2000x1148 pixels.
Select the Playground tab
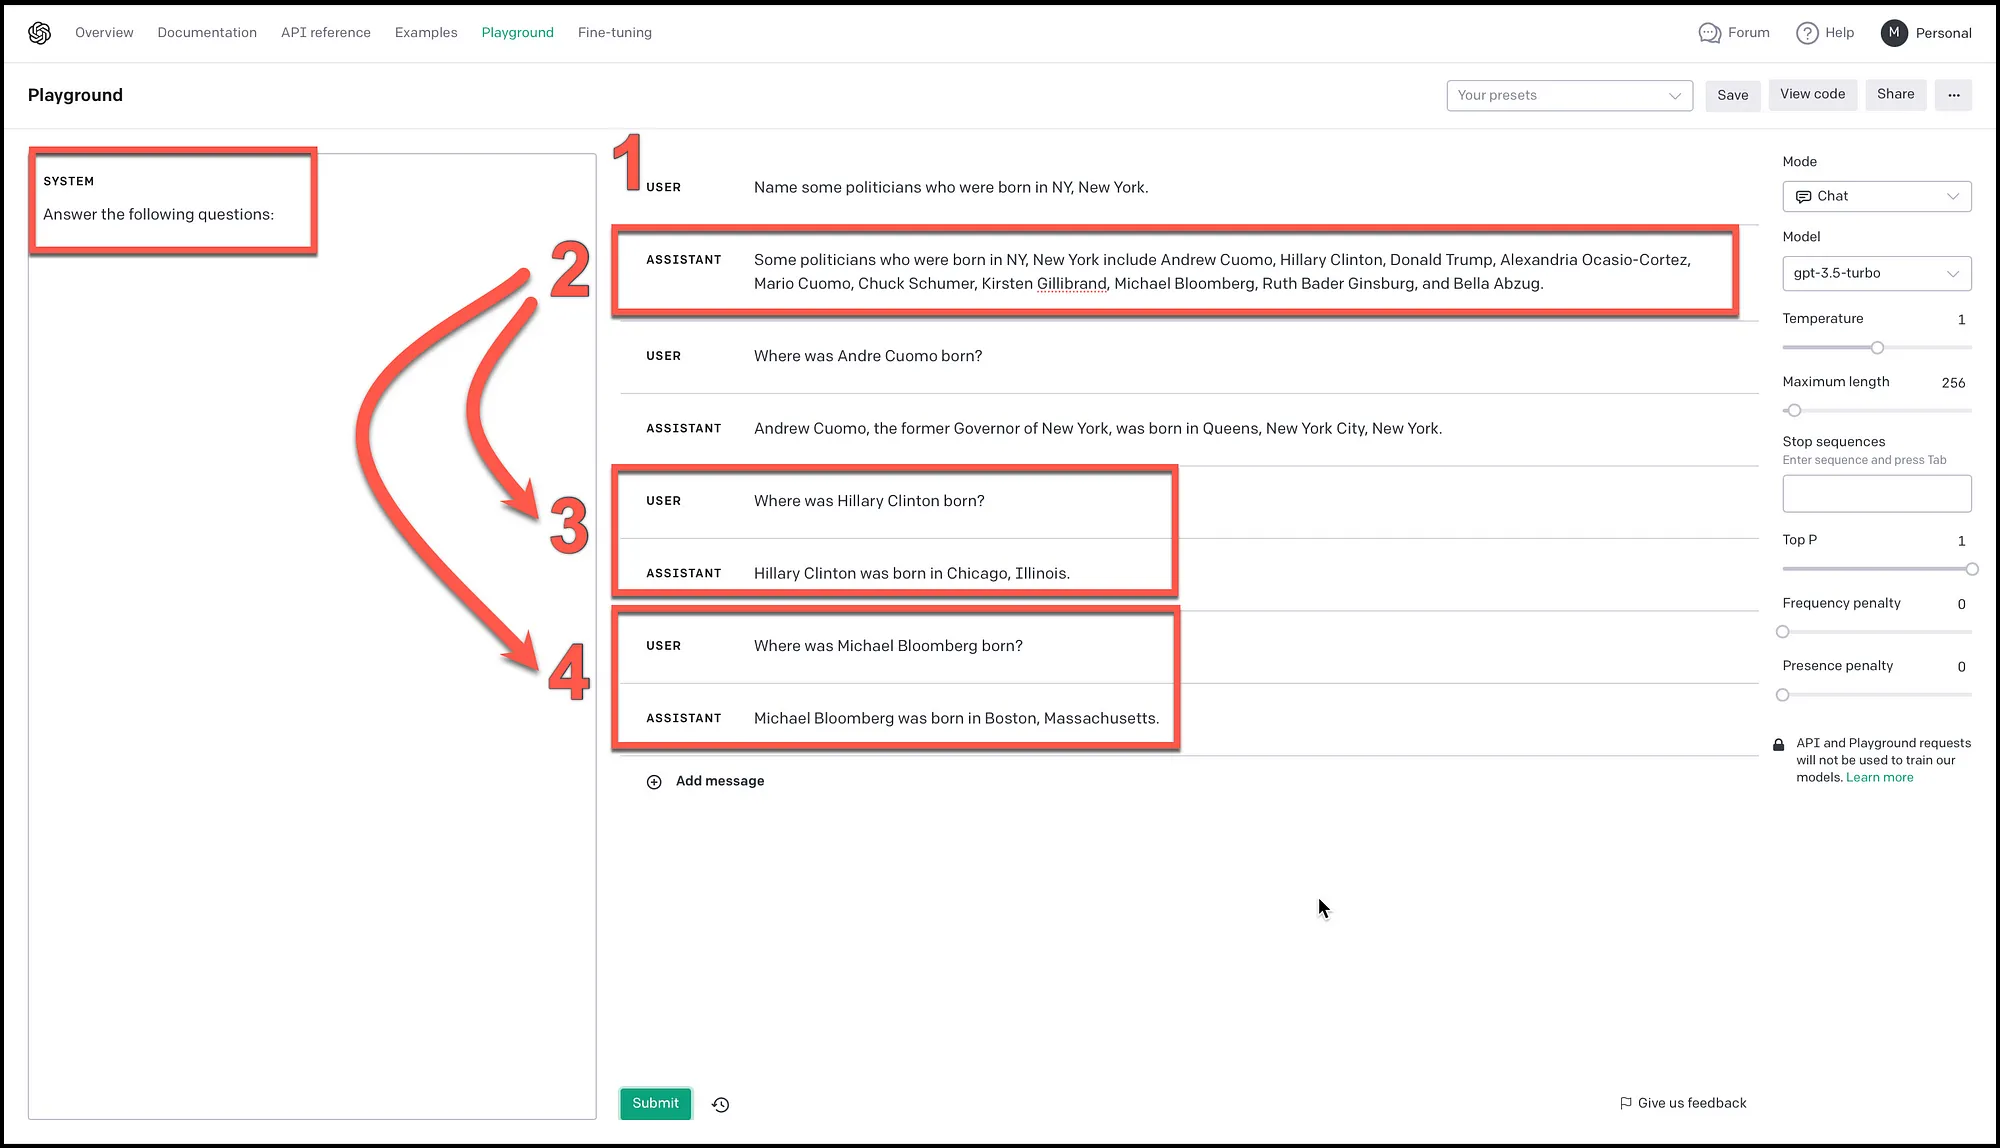[x=517, y=33]
